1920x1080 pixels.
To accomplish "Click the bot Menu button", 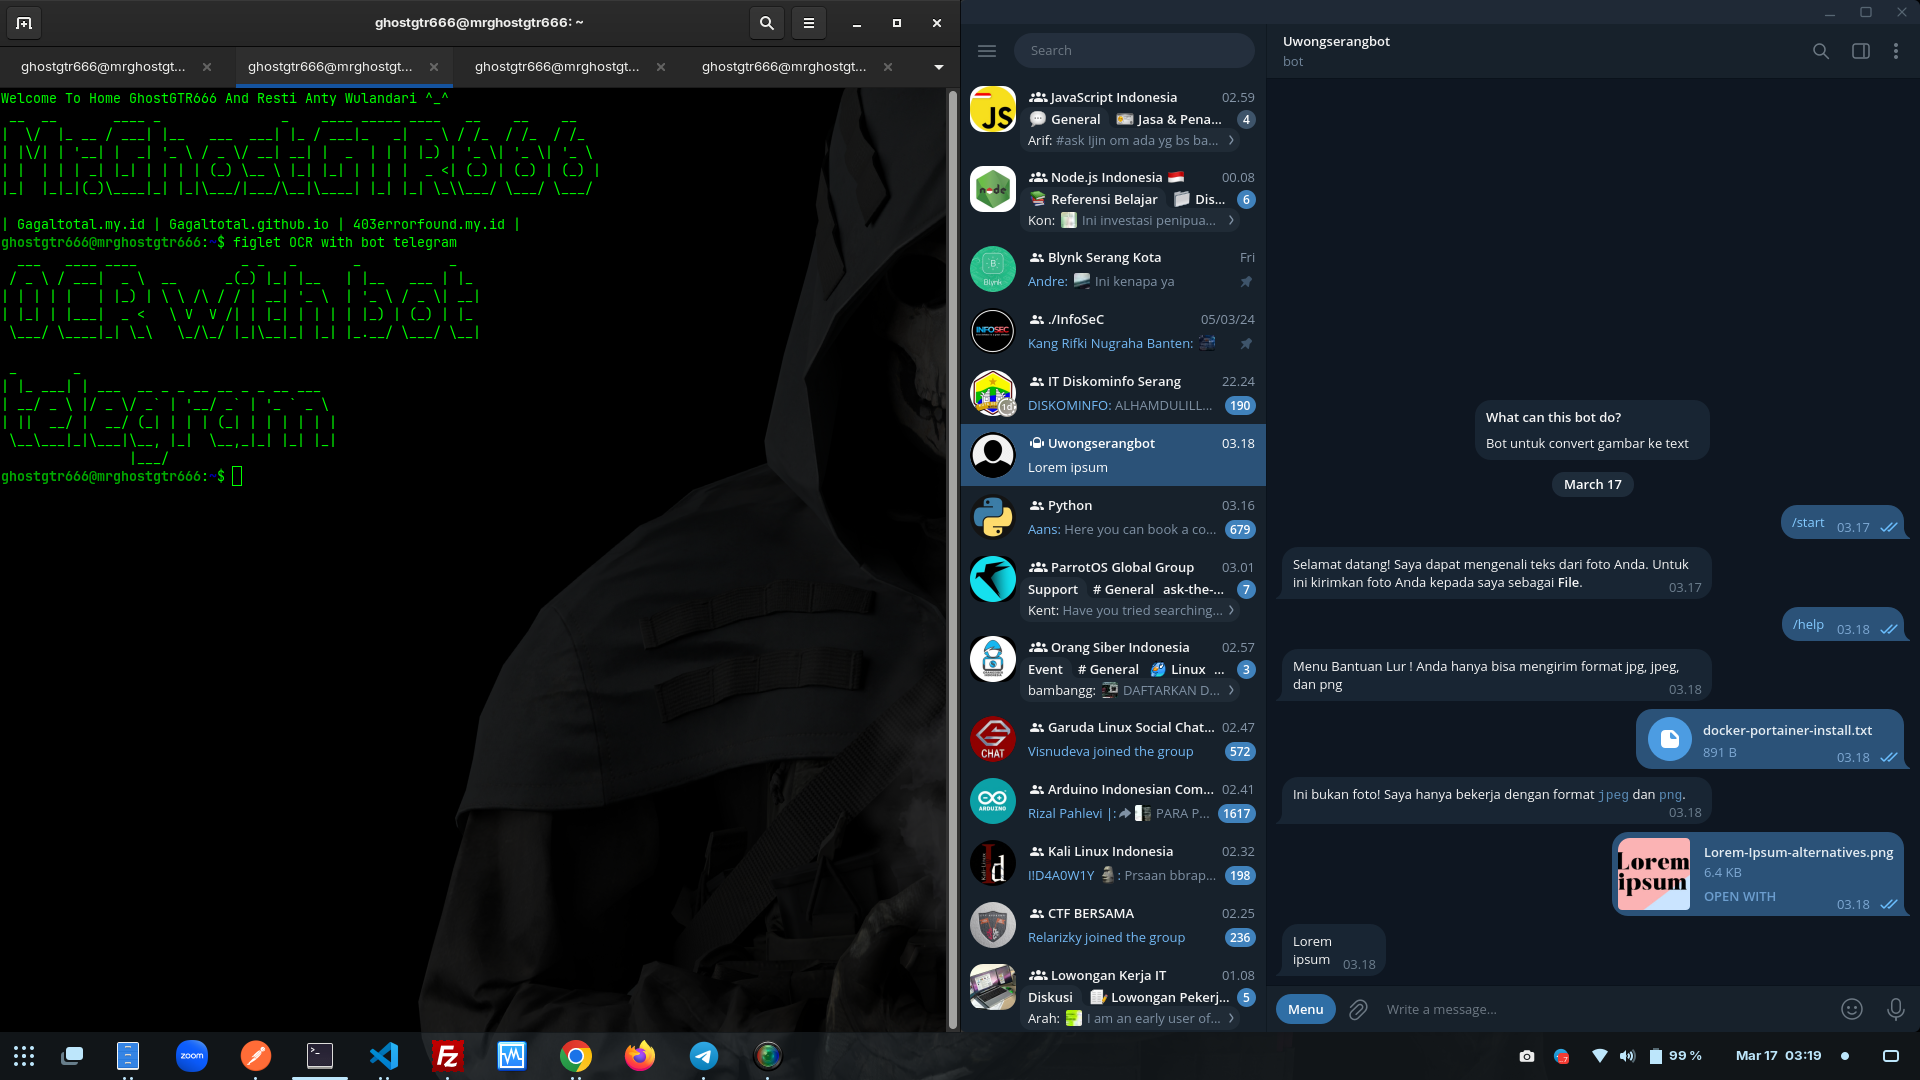I will click(x=1305, y=1010).
